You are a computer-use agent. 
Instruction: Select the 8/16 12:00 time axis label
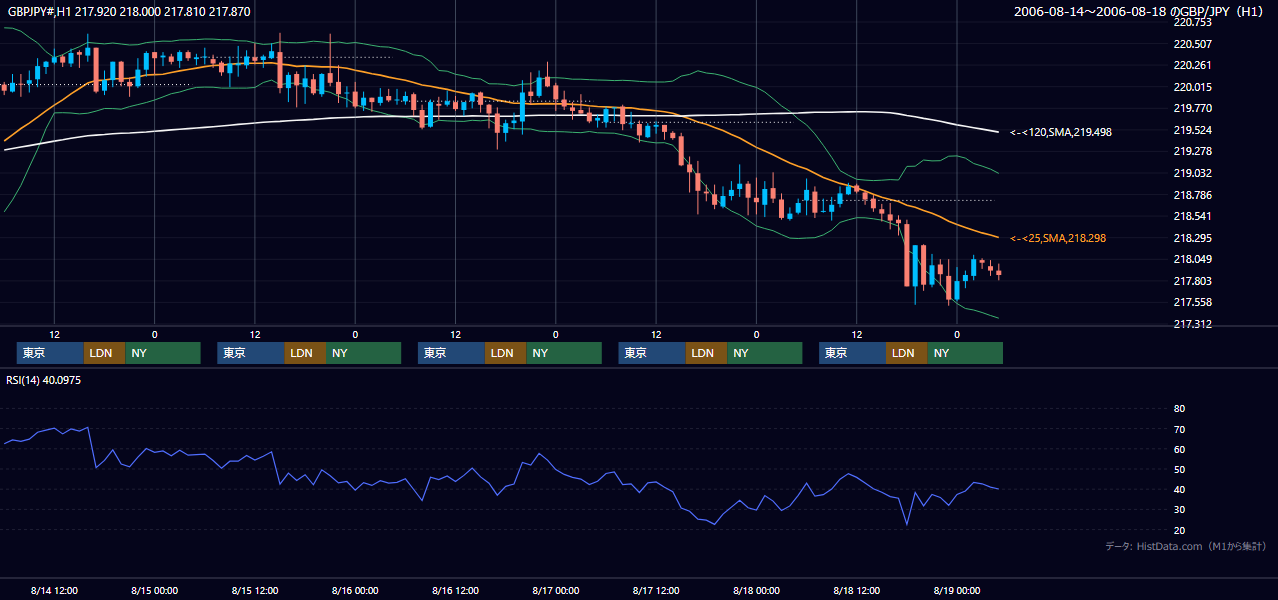click(x=455, y=590)
